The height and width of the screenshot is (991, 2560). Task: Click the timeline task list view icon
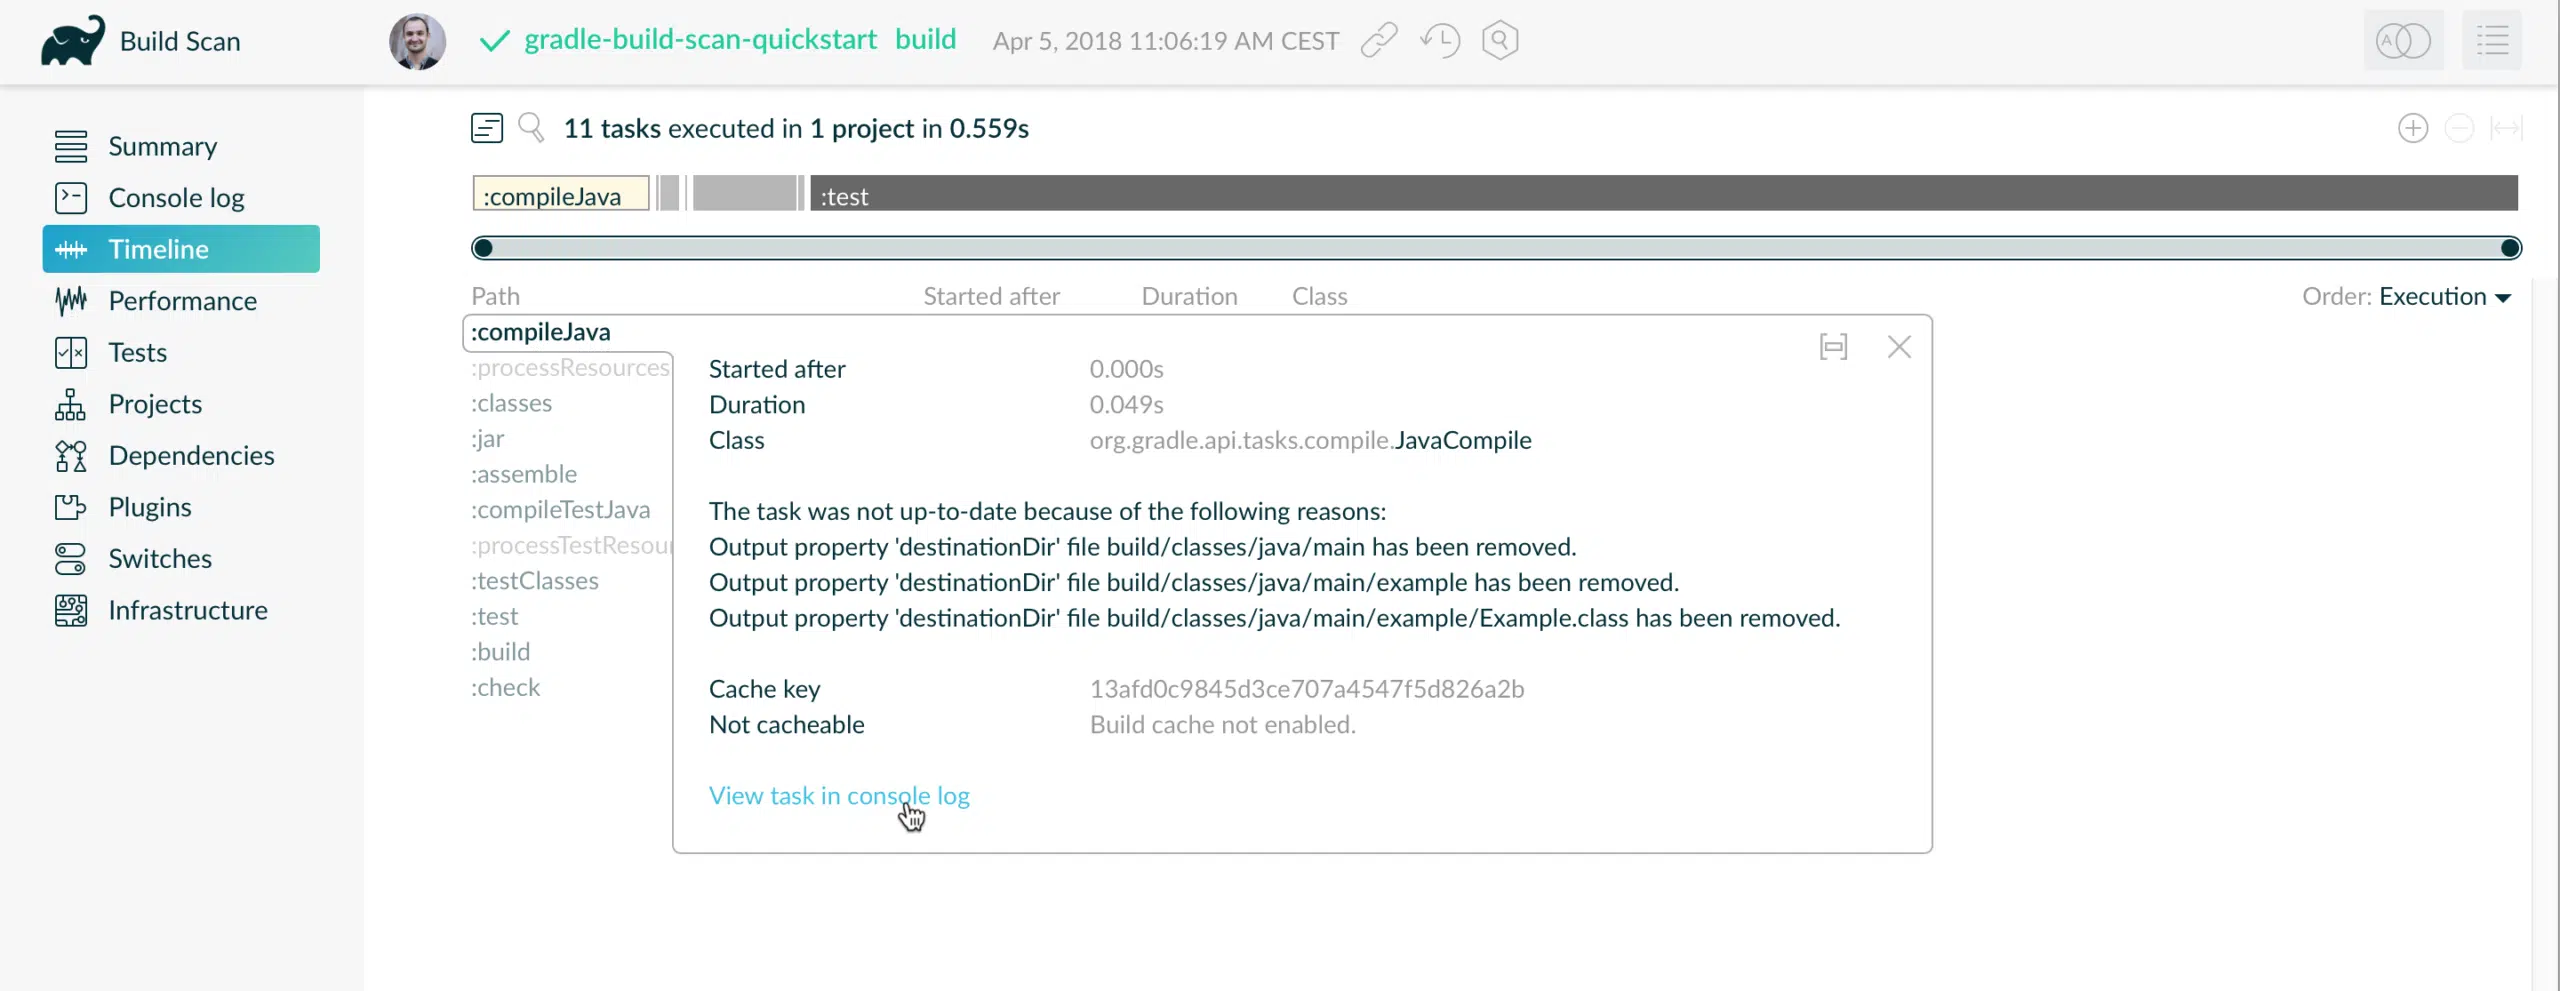click(487, 128)
